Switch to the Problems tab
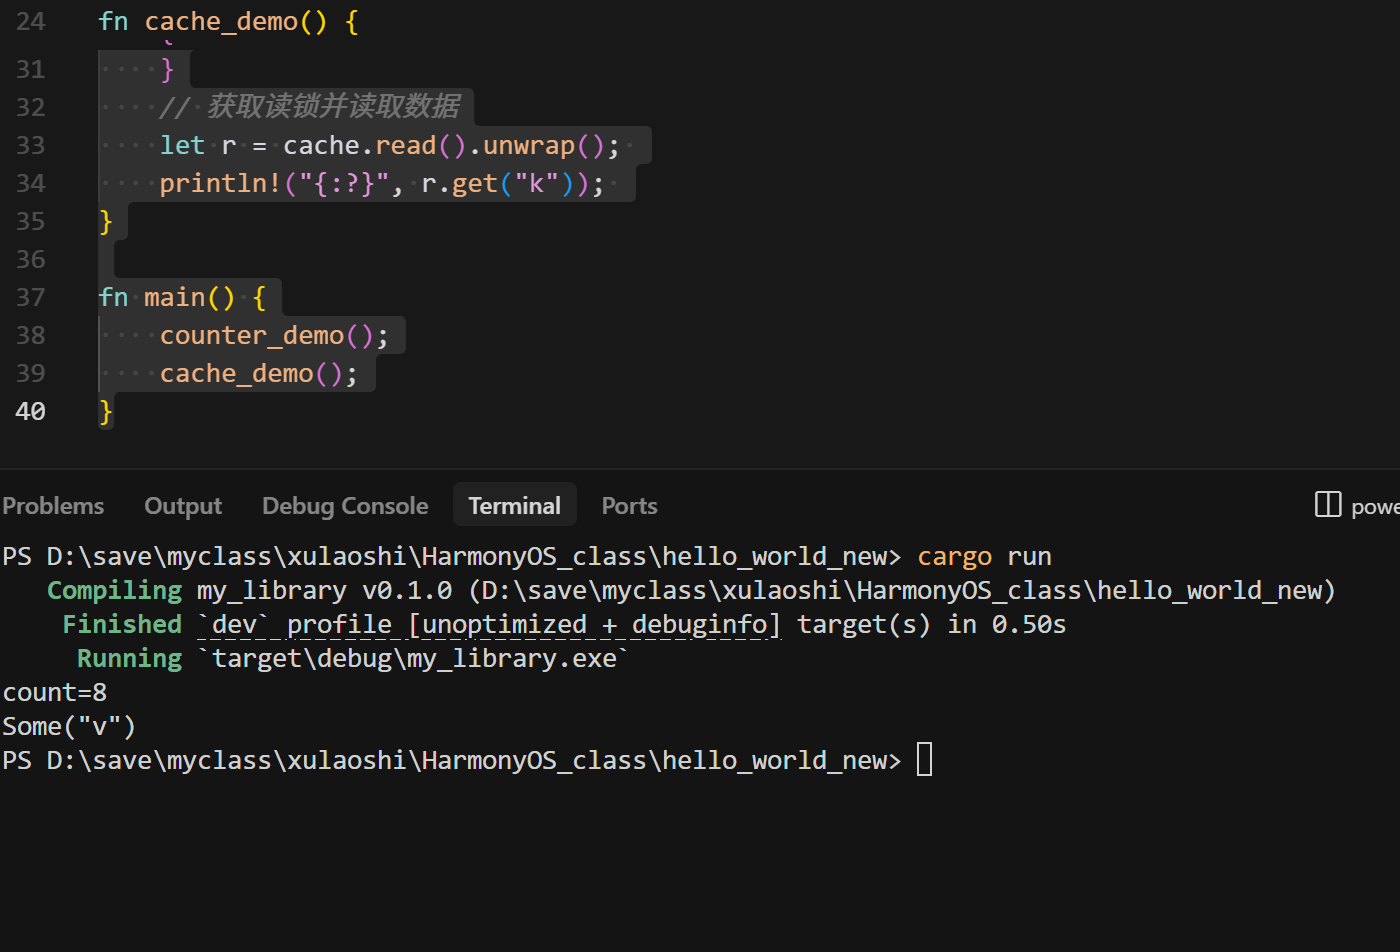 (53, 506)
